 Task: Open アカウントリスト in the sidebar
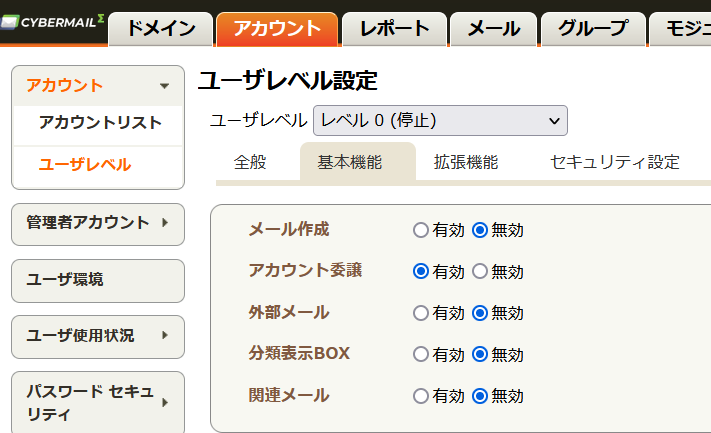100,122
